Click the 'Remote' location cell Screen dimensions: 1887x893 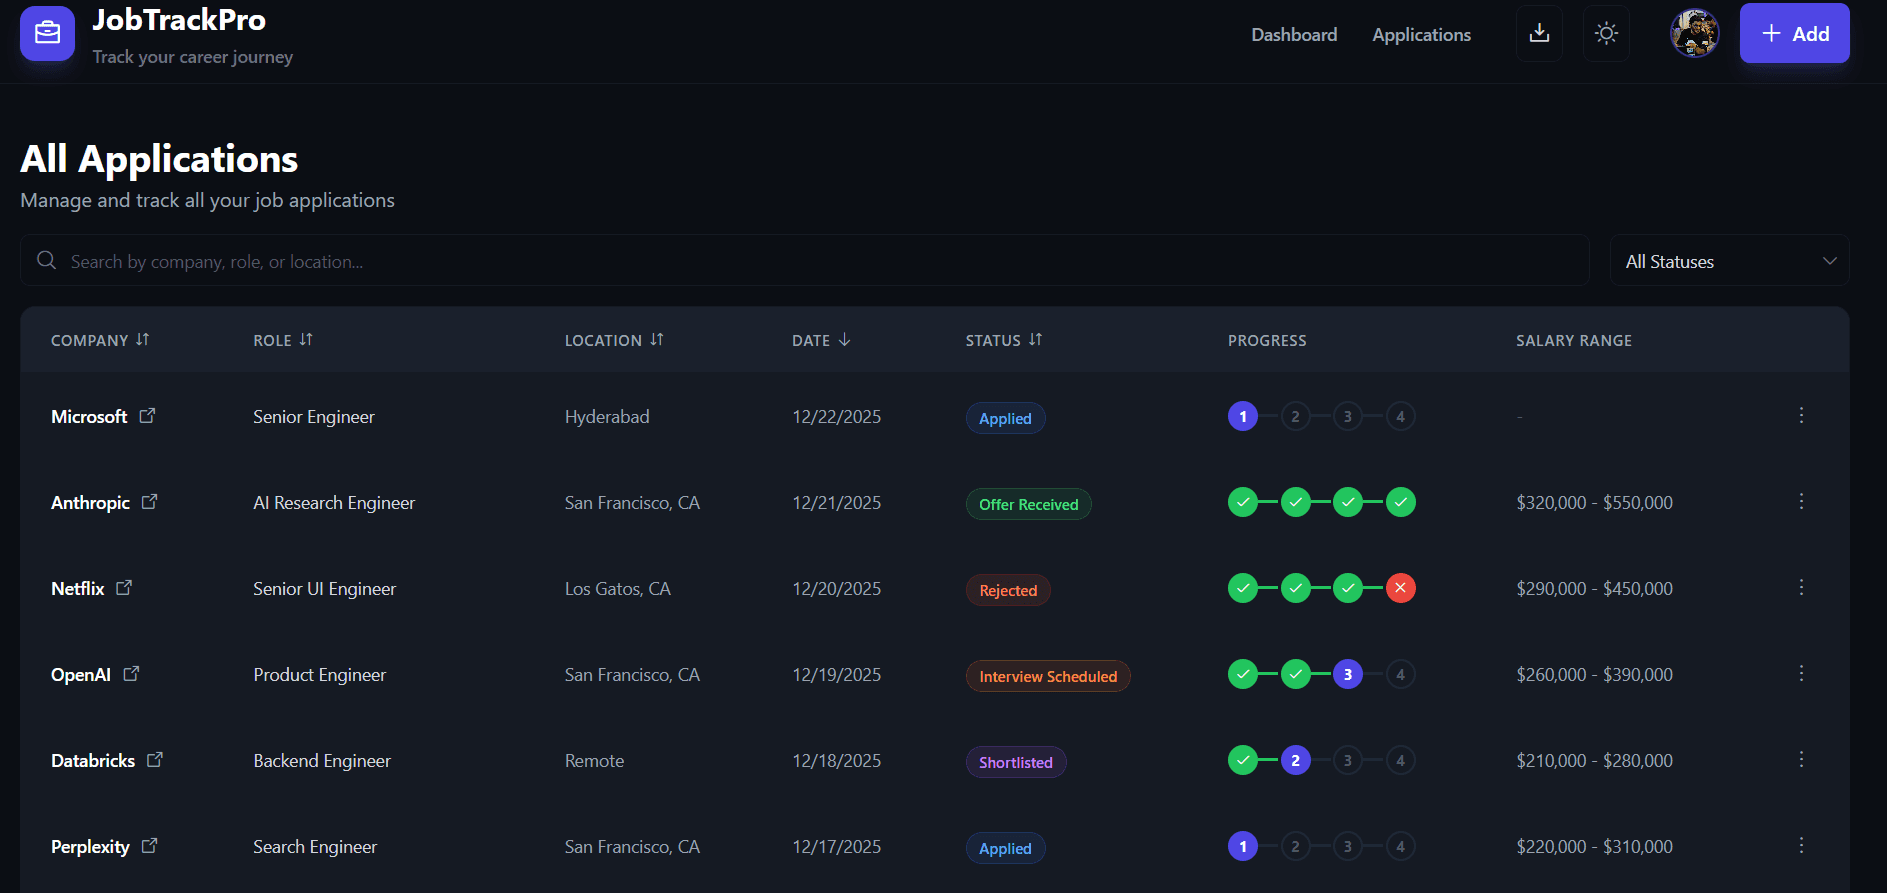coord(594,760)
